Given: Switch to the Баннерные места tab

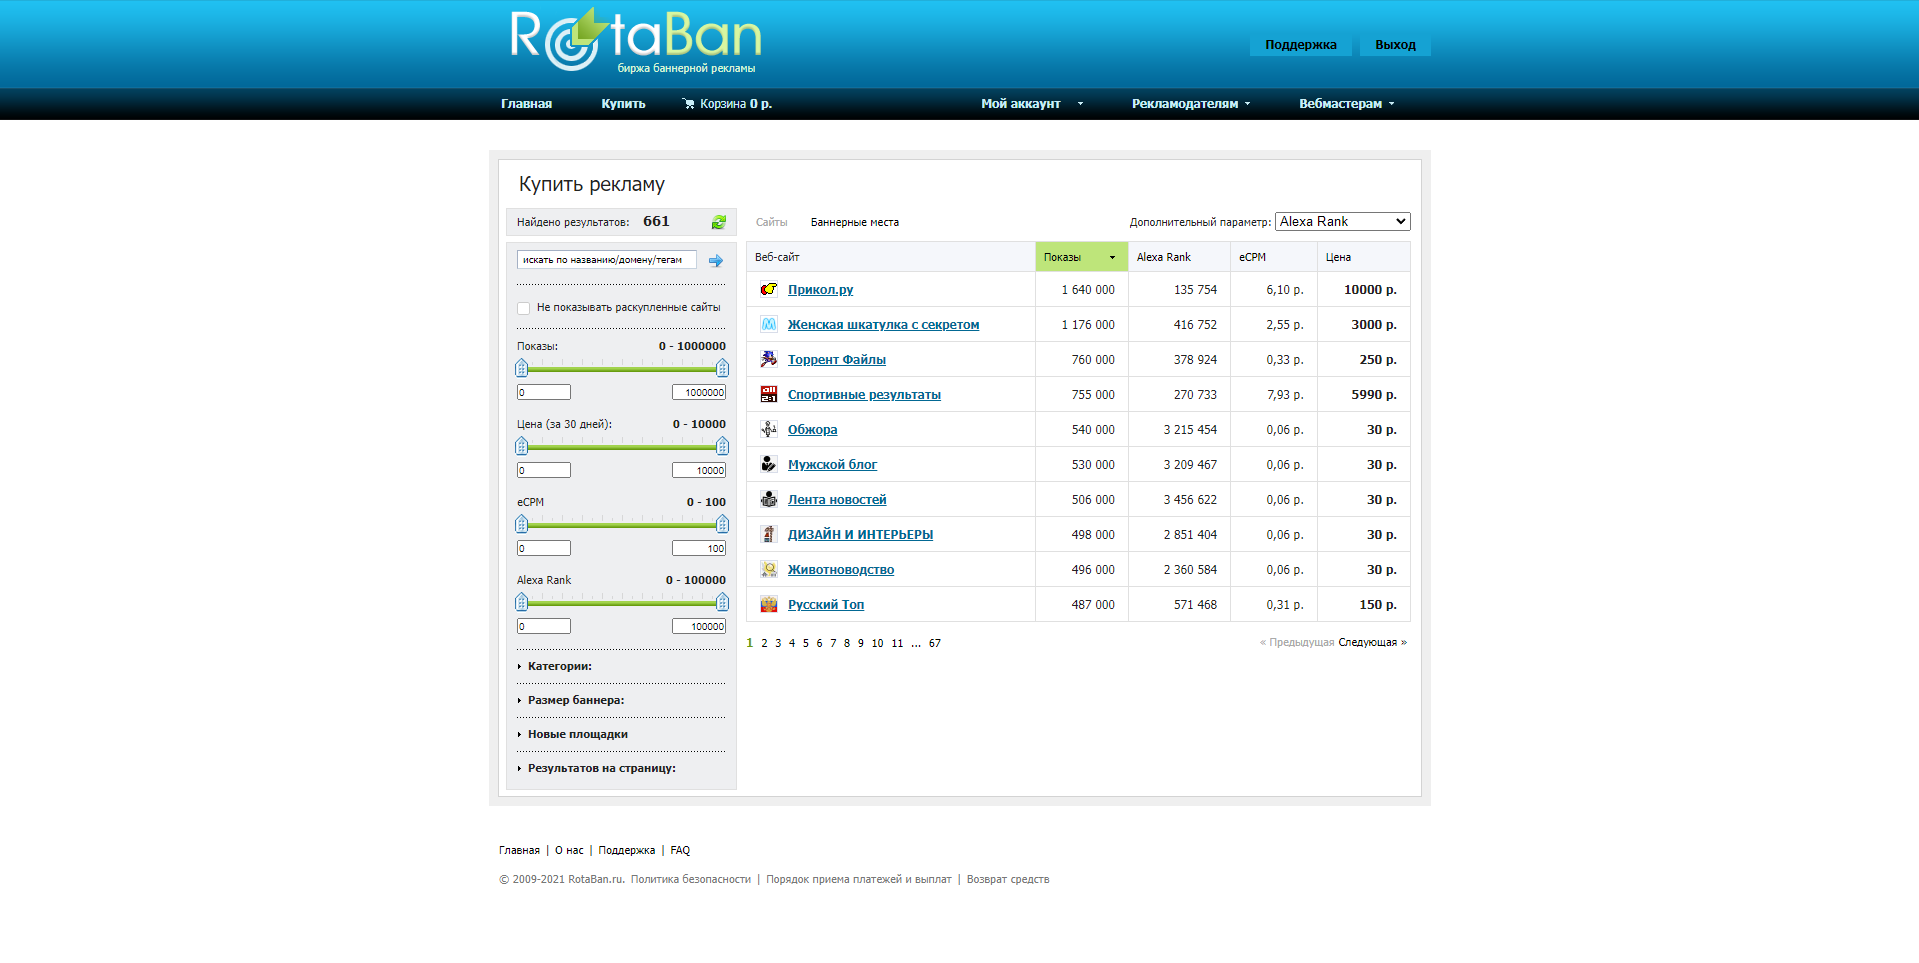Looking at the screenshot, I should pos(854,222).
